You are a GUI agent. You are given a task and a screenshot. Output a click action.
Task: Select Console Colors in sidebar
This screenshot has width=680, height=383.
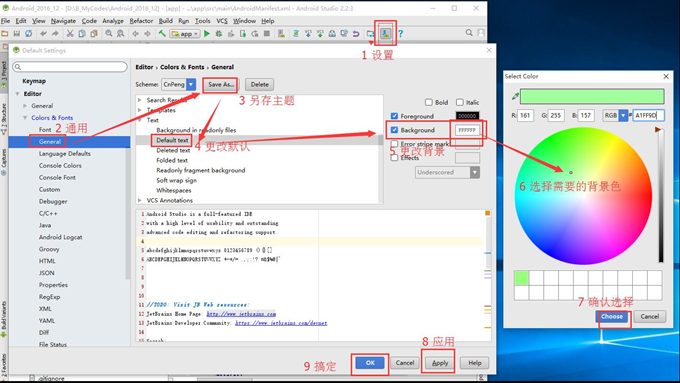click(x=60, y=165)
